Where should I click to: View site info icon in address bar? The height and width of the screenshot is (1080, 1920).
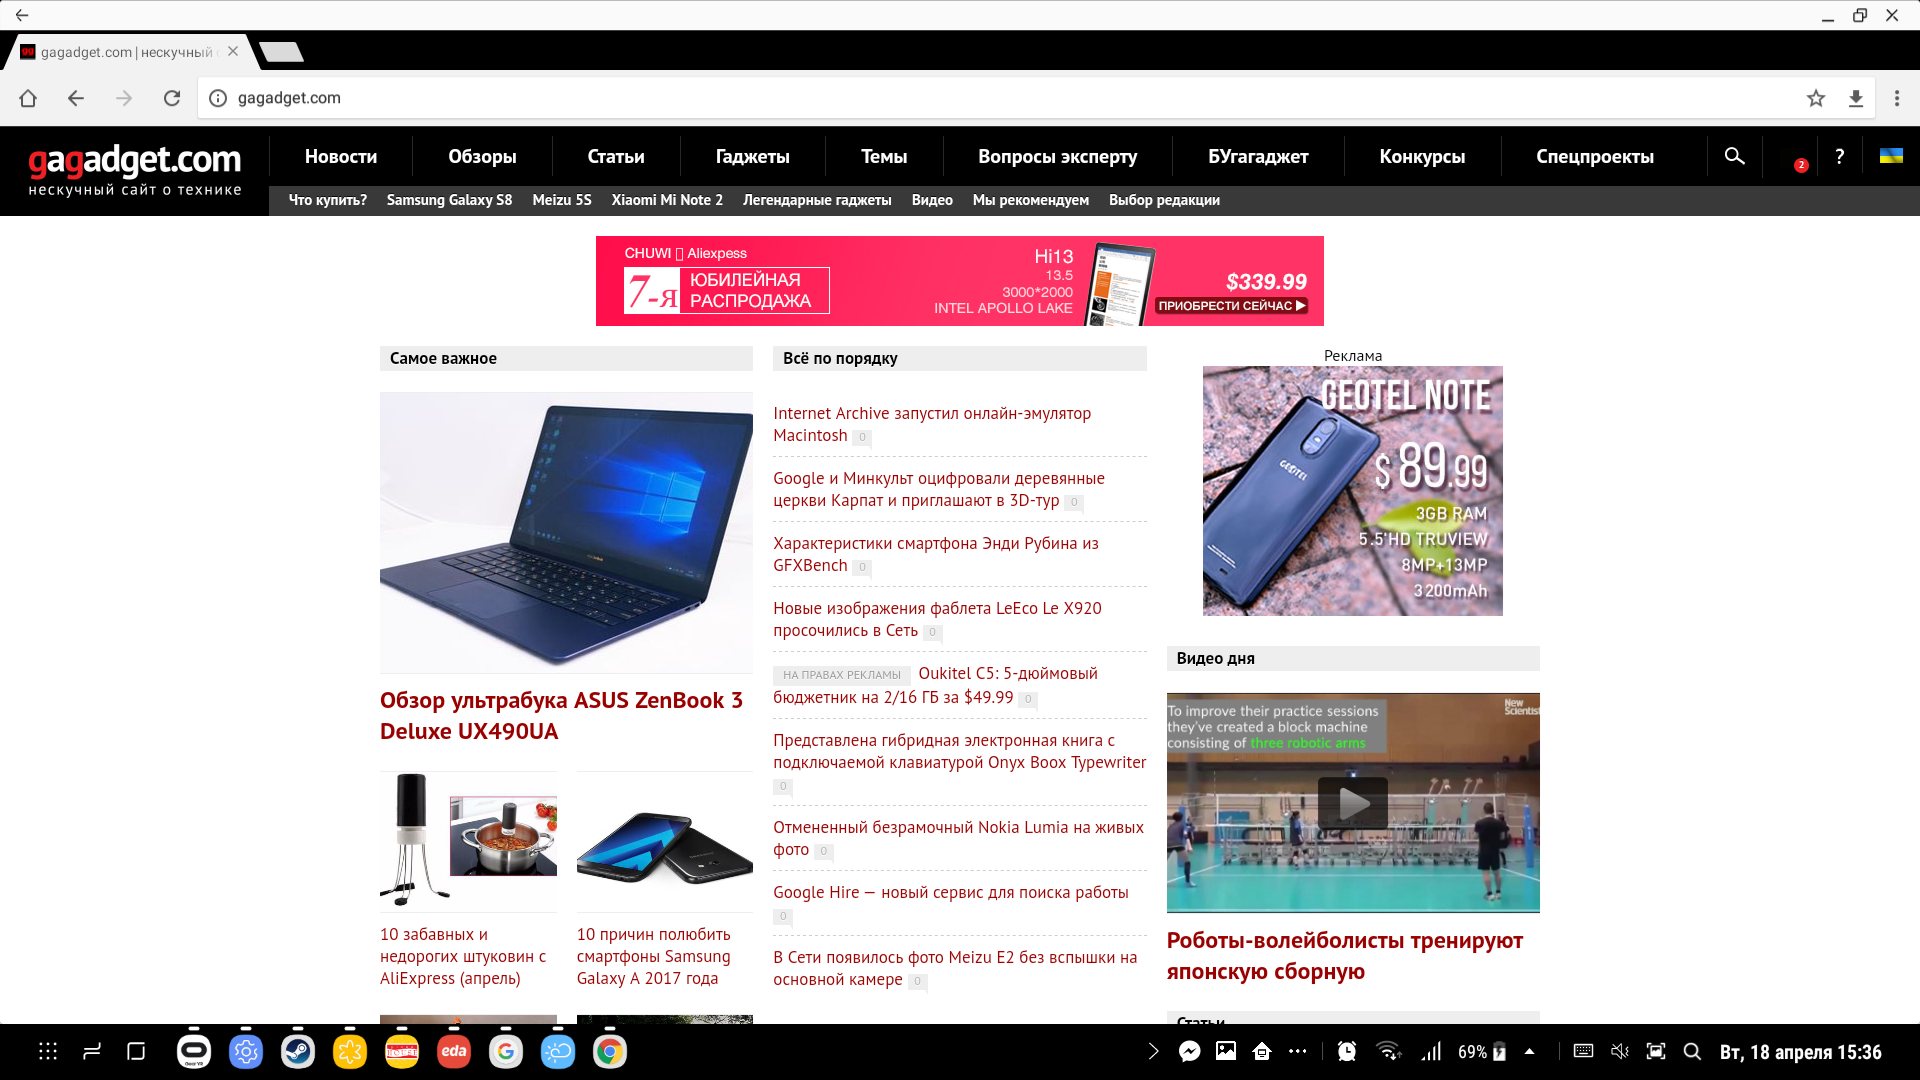218,98
